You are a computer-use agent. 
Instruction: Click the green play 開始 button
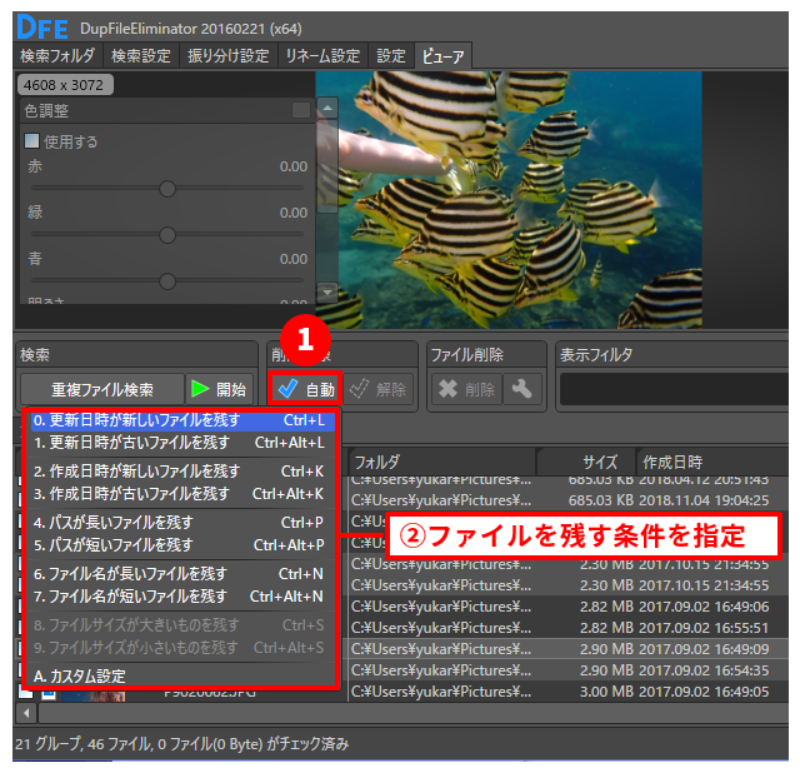(220, 389)
